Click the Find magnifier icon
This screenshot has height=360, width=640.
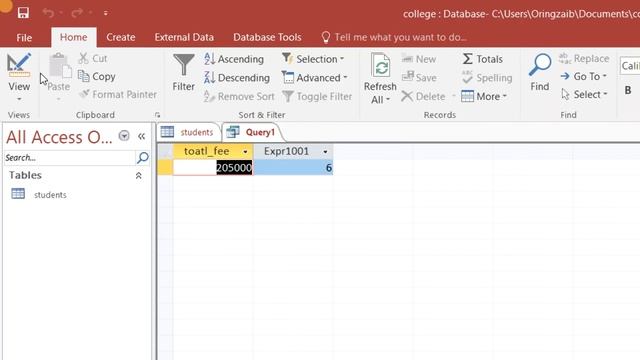tap(540, 65)
